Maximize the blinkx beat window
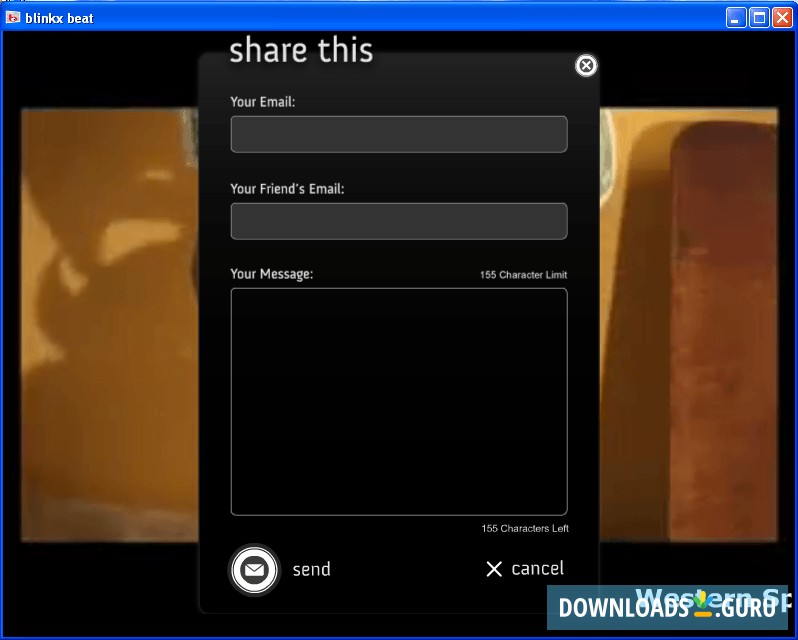Viewport: 798px width, 640px height. pos(759,18)
